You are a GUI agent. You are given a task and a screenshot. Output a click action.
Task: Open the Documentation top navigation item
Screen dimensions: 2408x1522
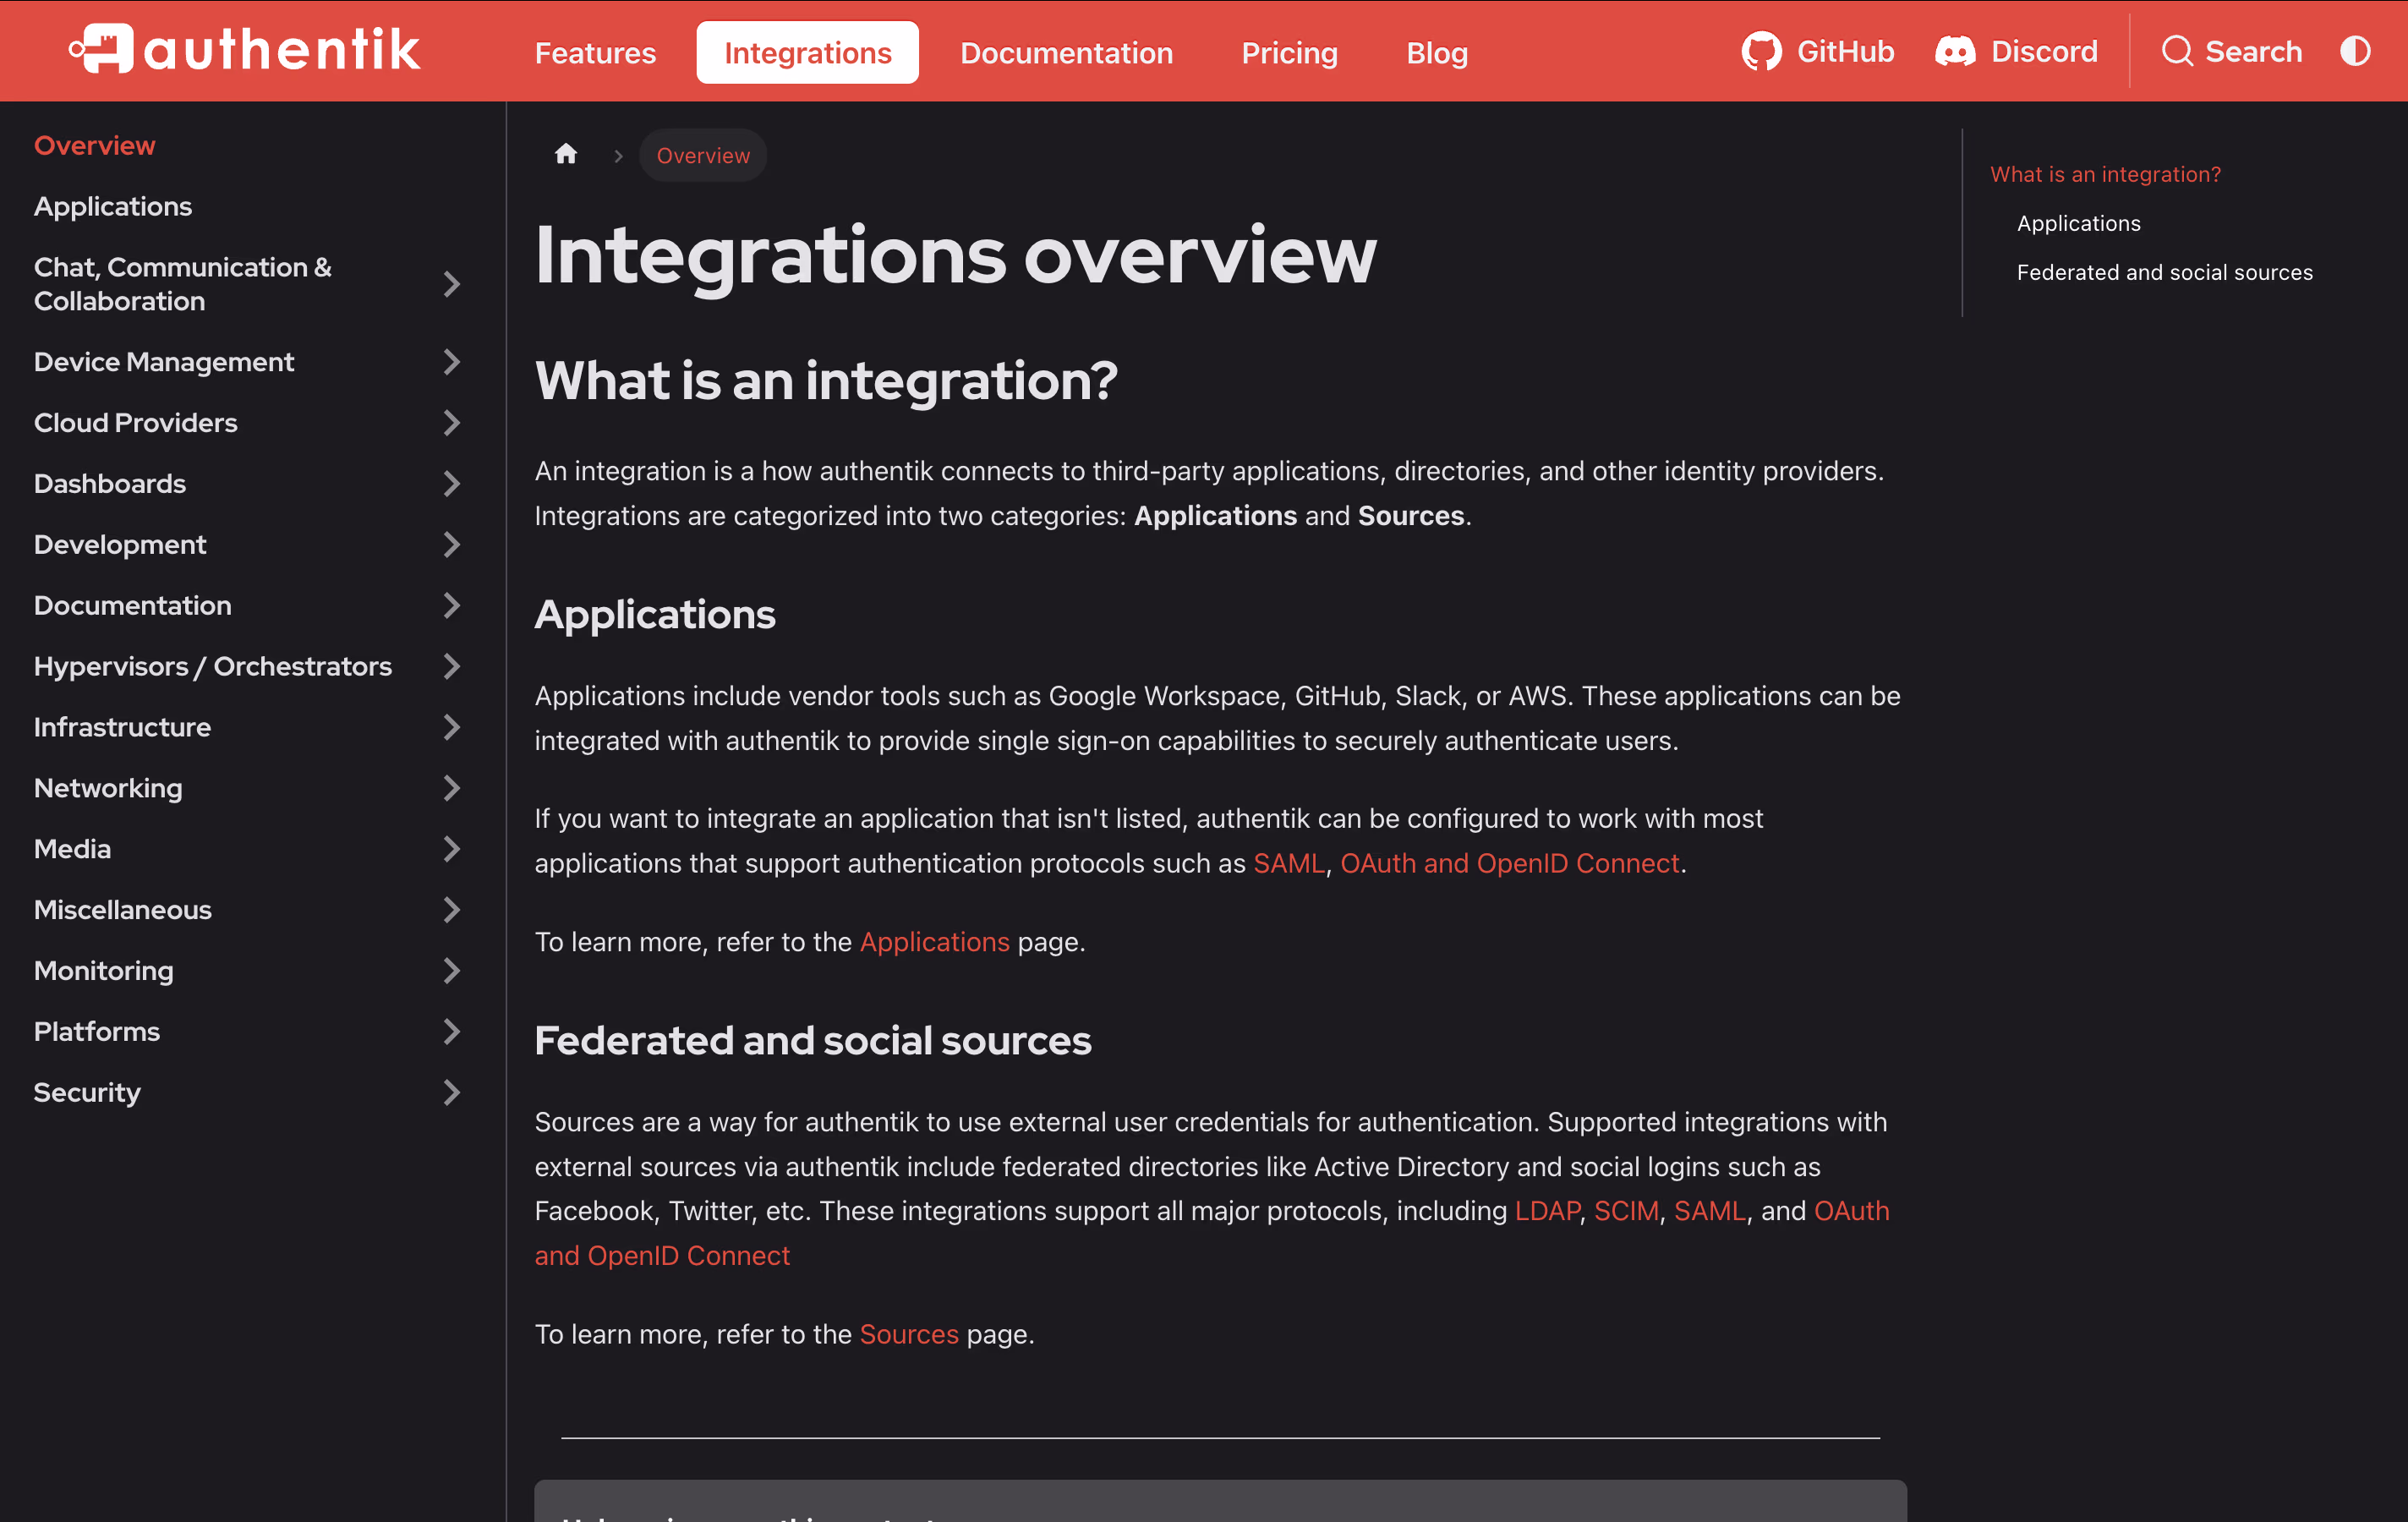click(1066, 52)
